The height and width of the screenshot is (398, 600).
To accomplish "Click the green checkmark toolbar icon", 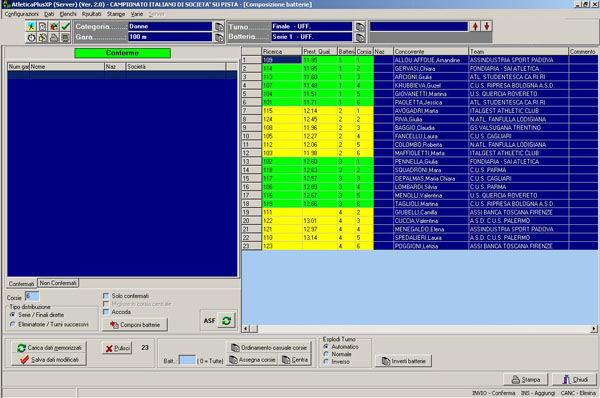I will 65,26.
